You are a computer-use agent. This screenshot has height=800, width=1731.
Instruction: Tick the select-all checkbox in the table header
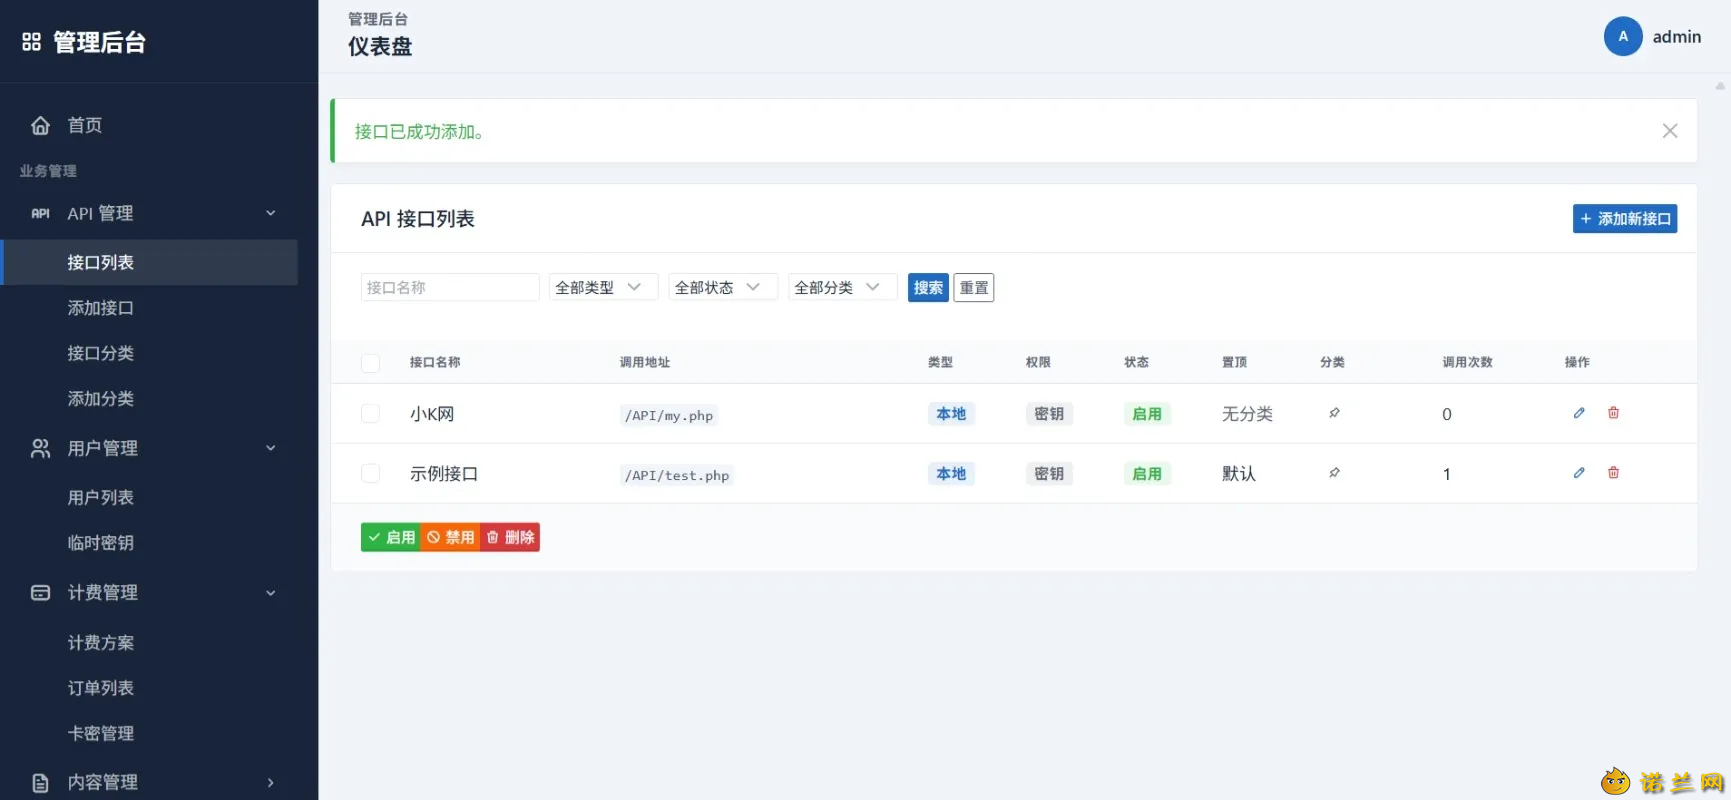pyautogui.click(x=370, y=363)
